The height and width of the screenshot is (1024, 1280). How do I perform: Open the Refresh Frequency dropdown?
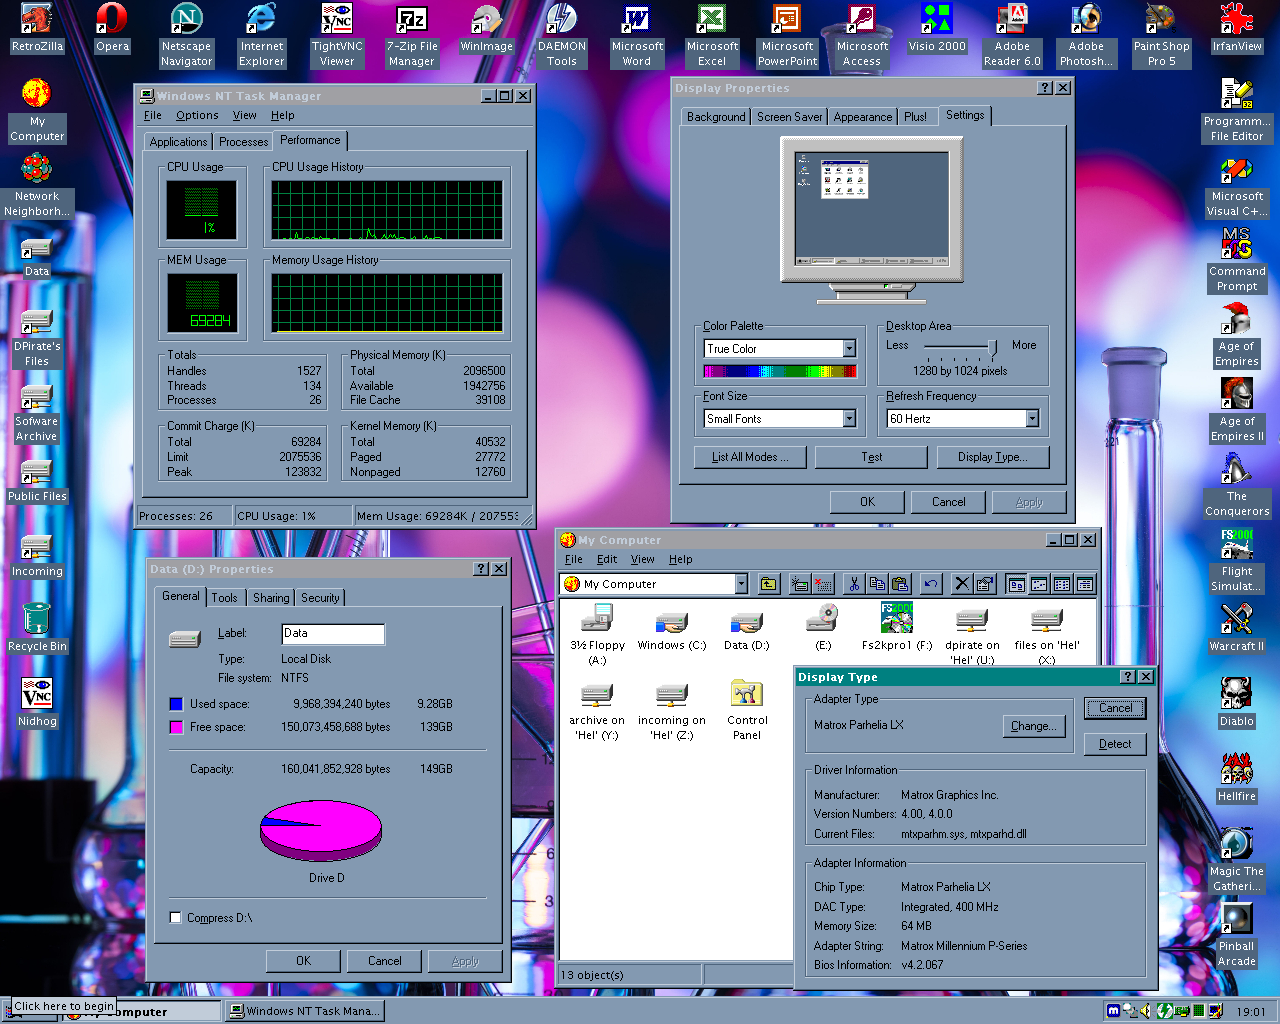point(1032,419)
